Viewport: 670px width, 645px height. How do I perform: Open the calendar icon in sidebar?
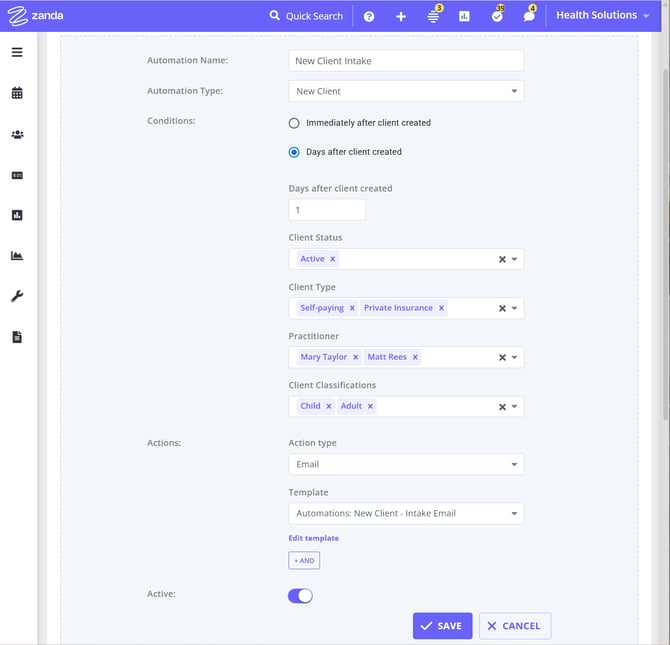[17, 93]
